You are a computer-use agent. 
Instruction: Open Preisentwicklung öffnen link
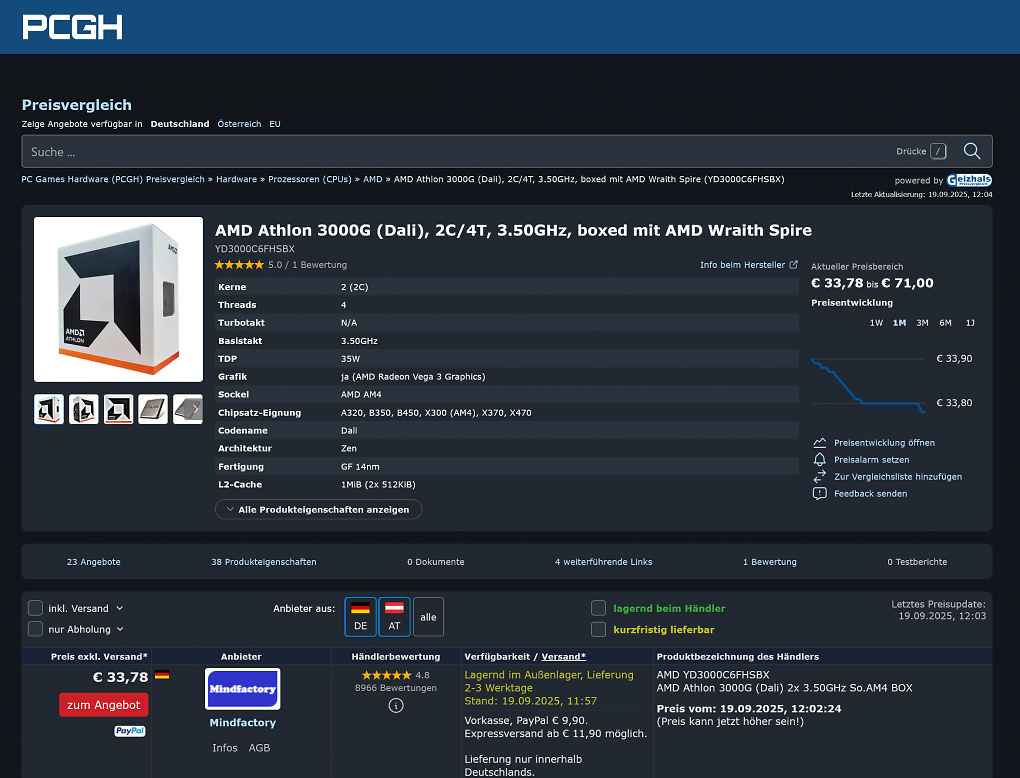click(884, 442)
